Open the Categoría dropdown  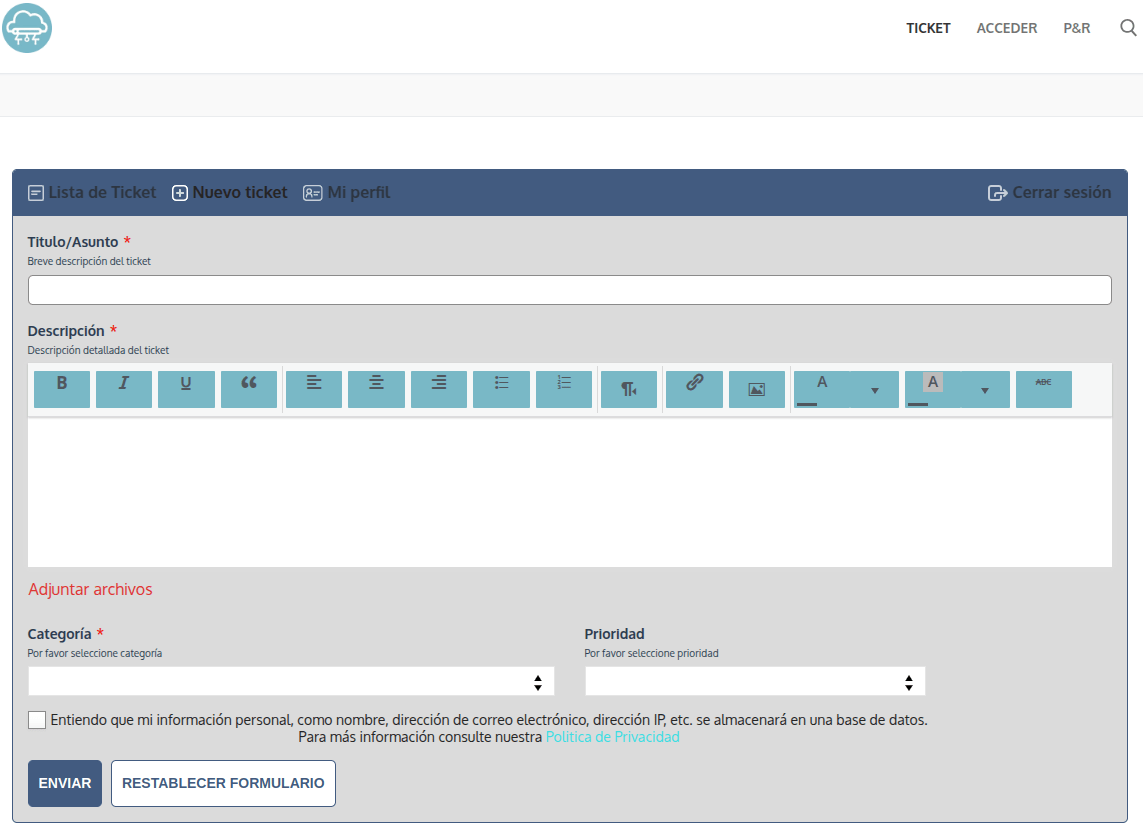(x=291, y=682)
